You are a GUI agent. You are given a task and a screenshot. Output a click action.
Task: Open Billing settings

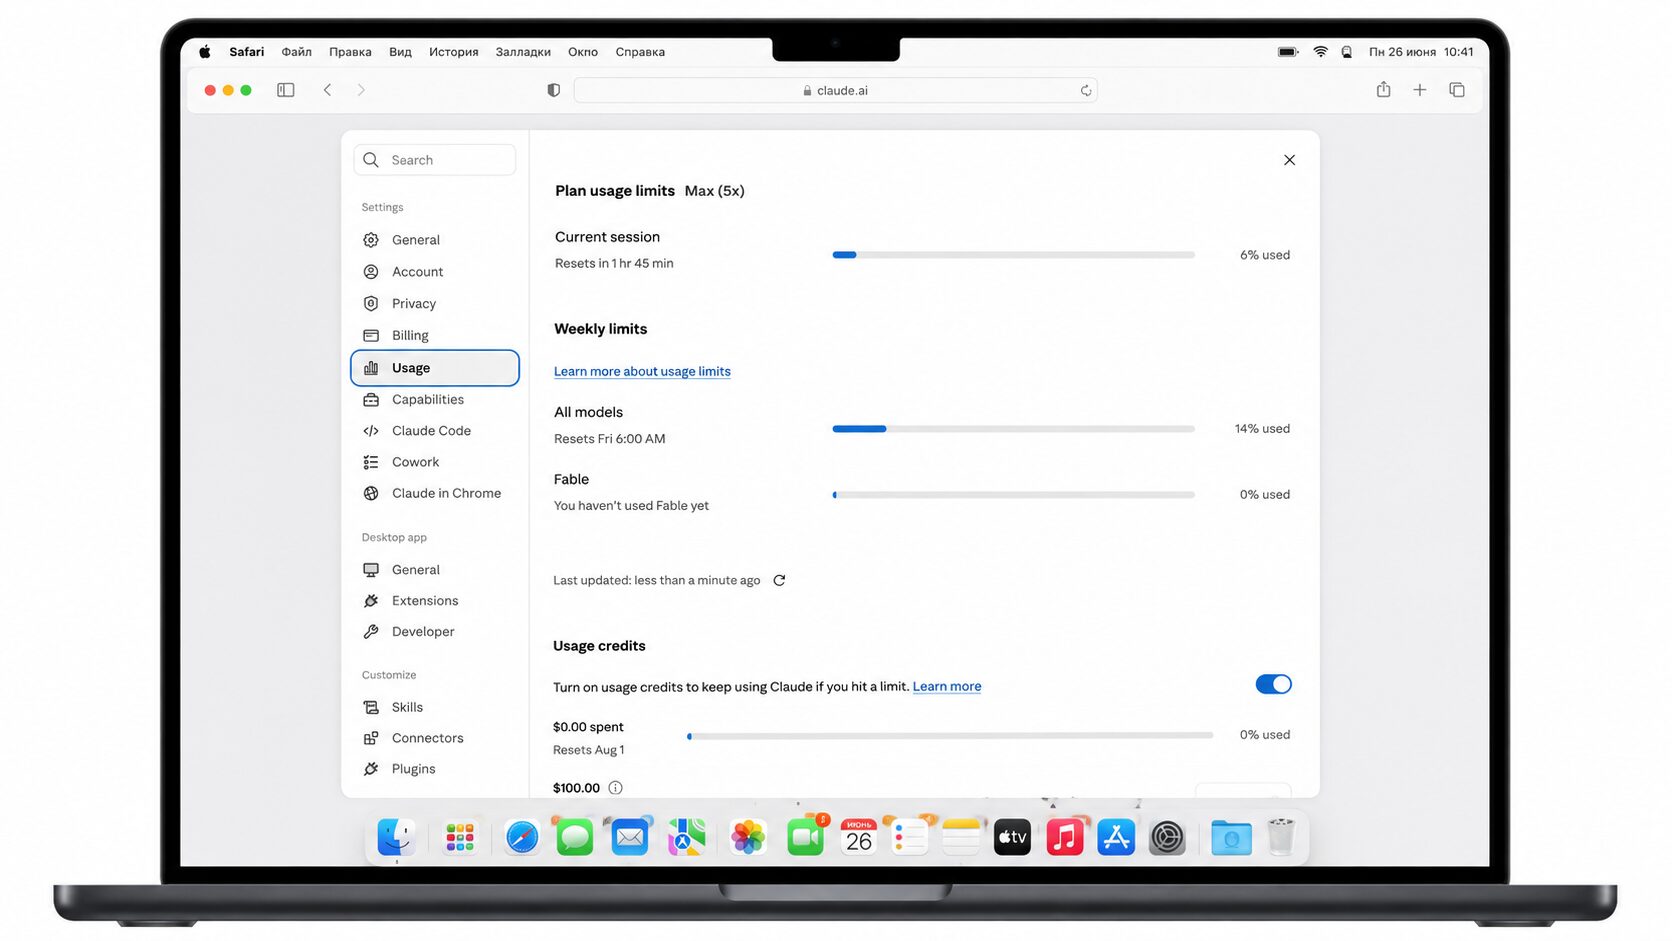(435, 336)
